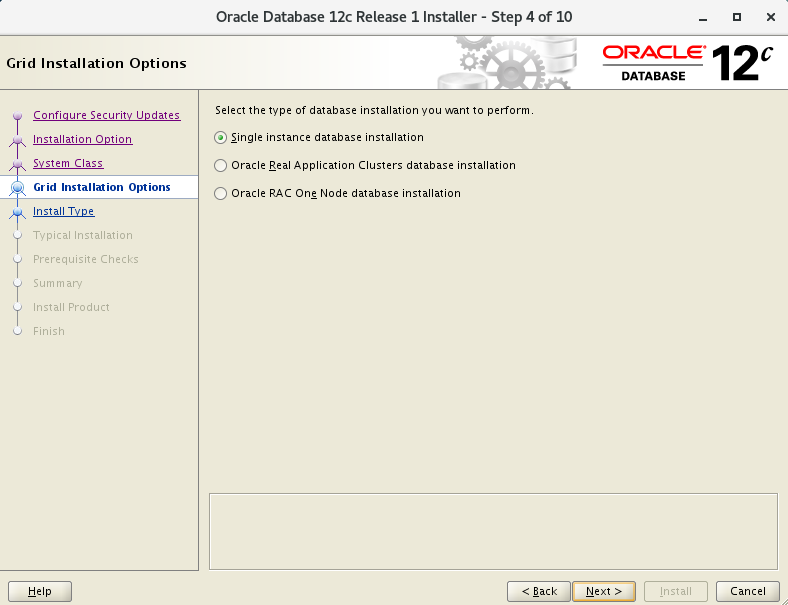The height and width of the screenshot is (605, 788).
Task: Click the Summary step text
Action: [x=57, y=283]
